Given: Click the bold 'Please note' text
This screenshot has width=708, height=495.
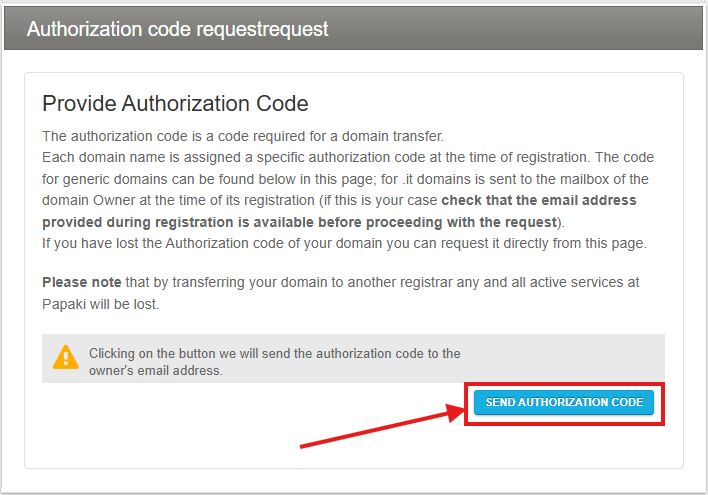Looking at the screenshot, I should tap(82, 282).
